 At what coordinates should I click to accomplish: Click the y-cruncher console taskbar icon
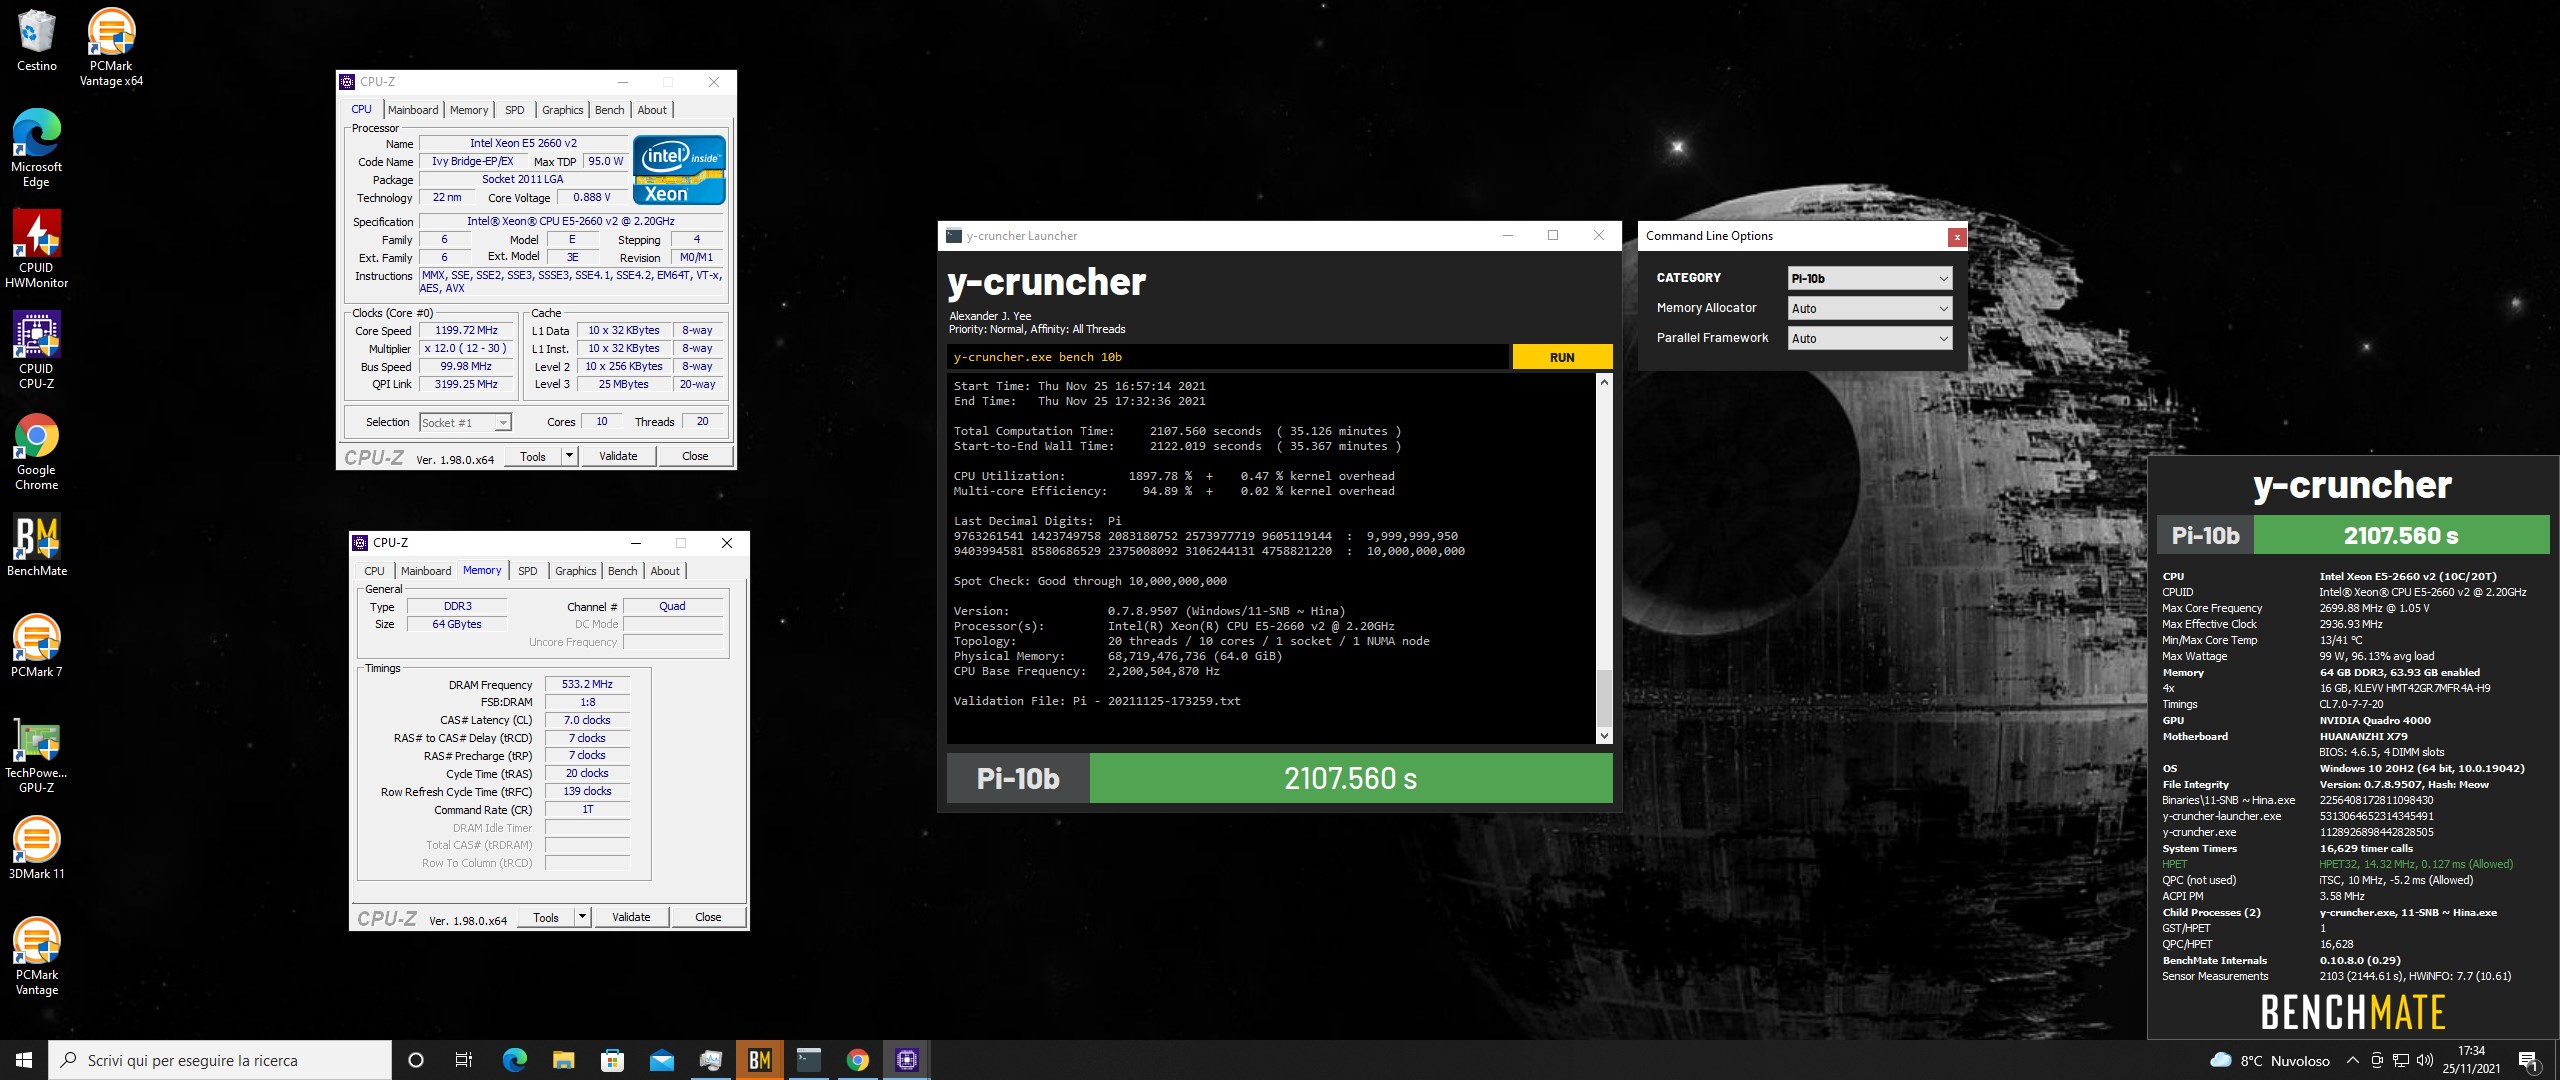[x=809, y=1060]
